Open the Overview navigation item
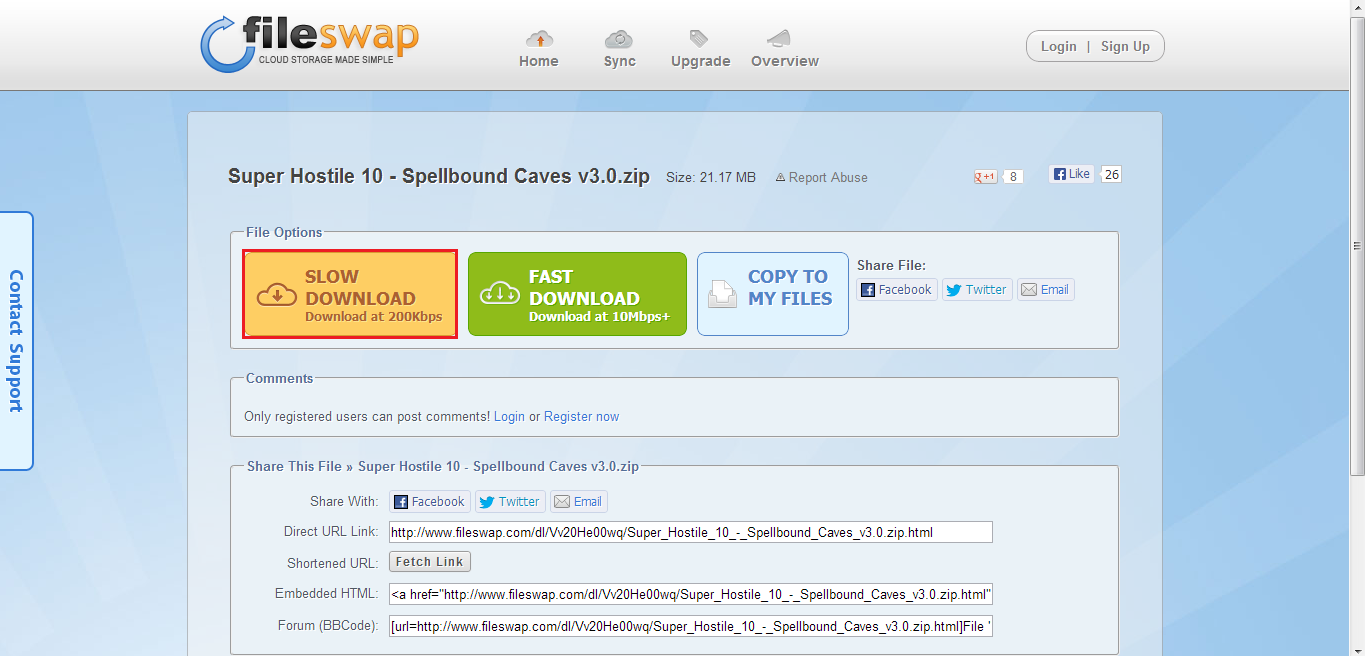The height and width of the screenshot is (656, 1365). (x=785, y=49)
